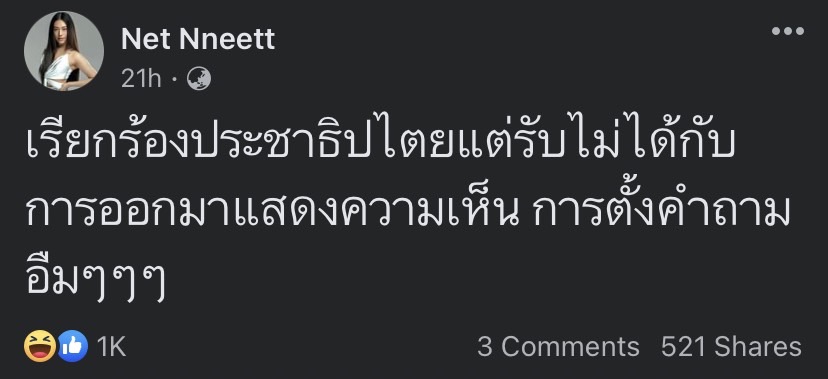Click post text line starting with การออกมา

tap(407, 214)
